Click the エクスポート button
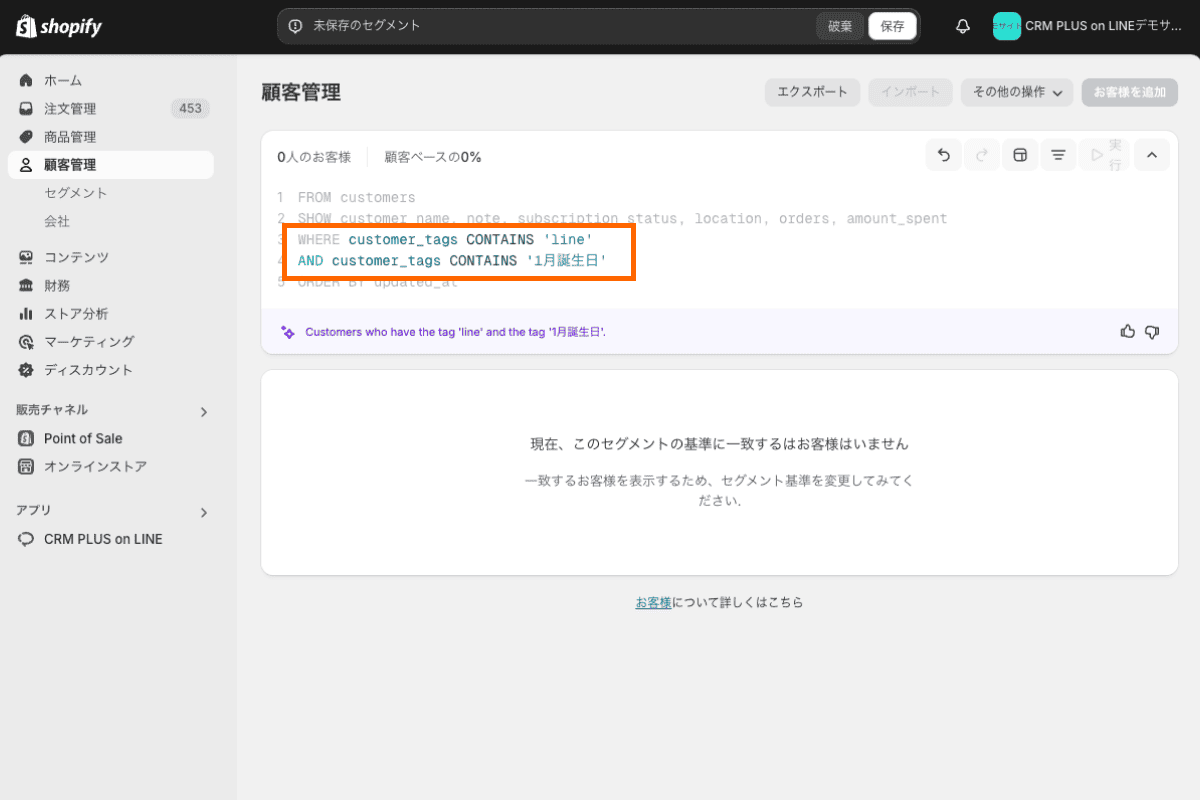 pyautogui.click(x=812, y=92)
